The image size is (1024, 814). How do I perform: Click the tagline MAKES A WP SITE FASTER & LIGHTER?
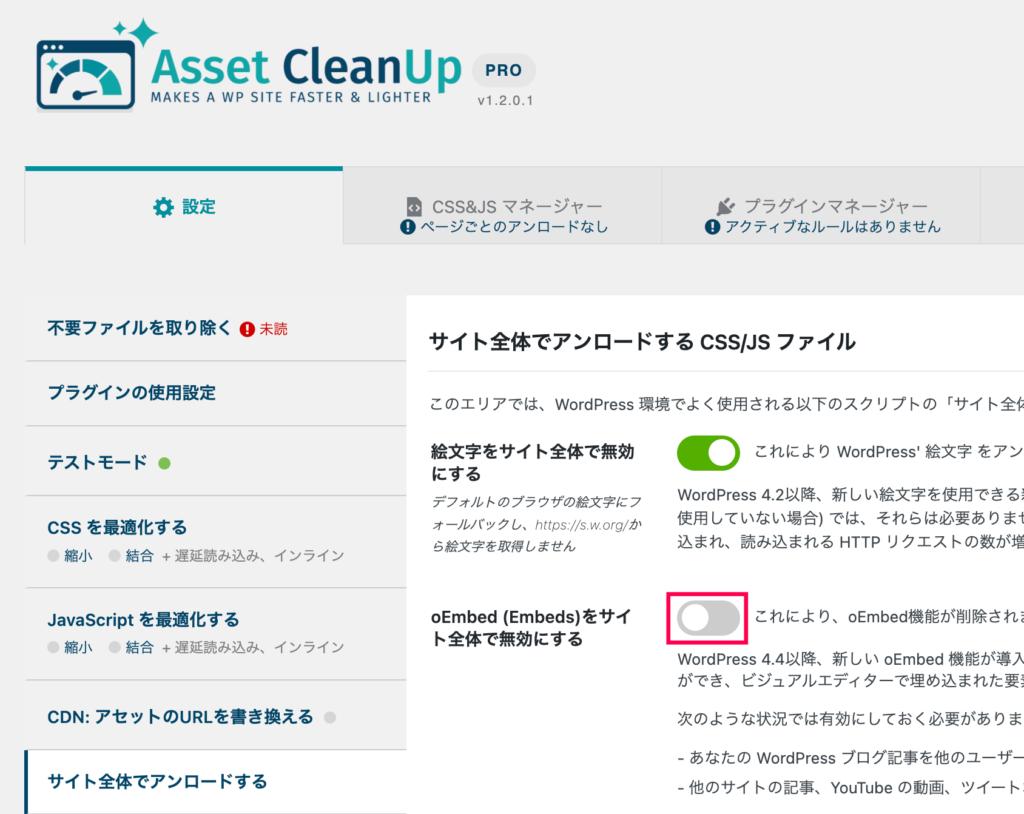tap(291, 97)
